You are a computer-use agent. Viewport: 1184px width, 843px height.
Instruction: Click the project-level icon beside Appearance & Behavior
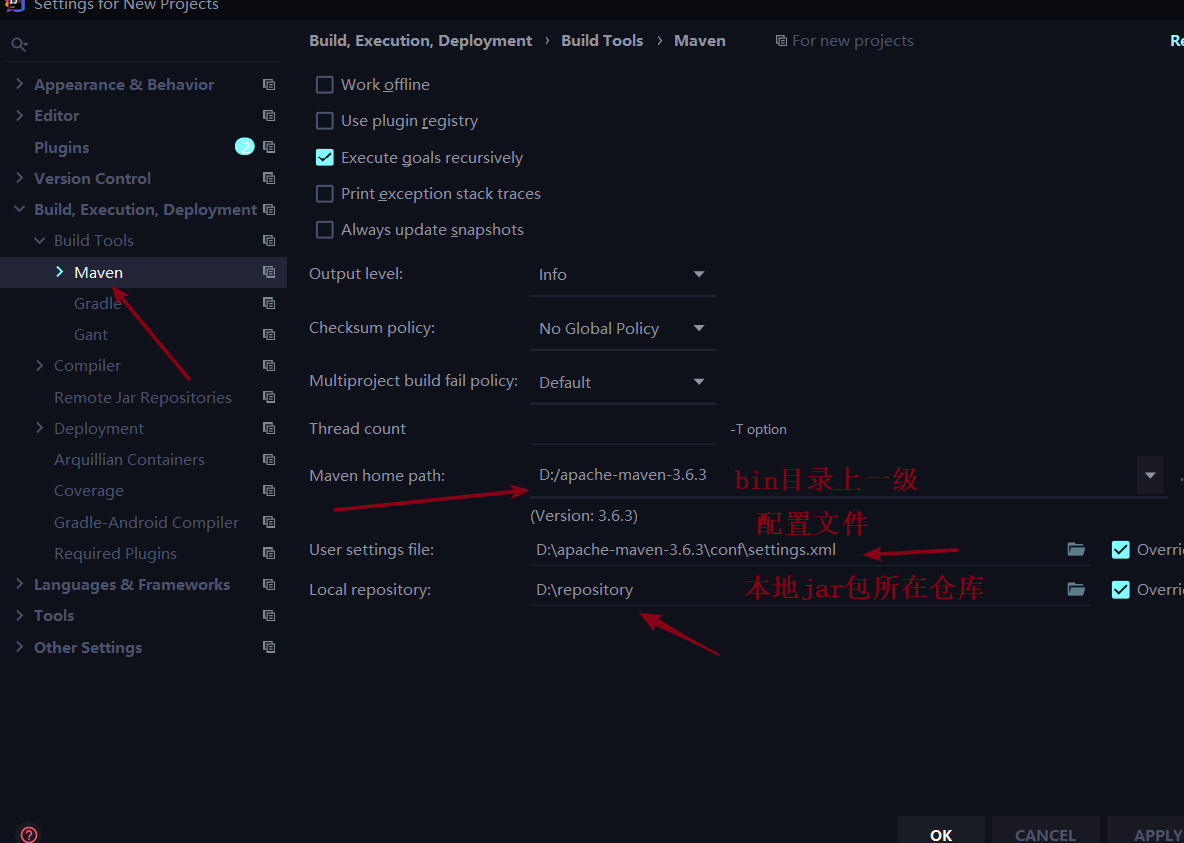[x=269, y=85]
